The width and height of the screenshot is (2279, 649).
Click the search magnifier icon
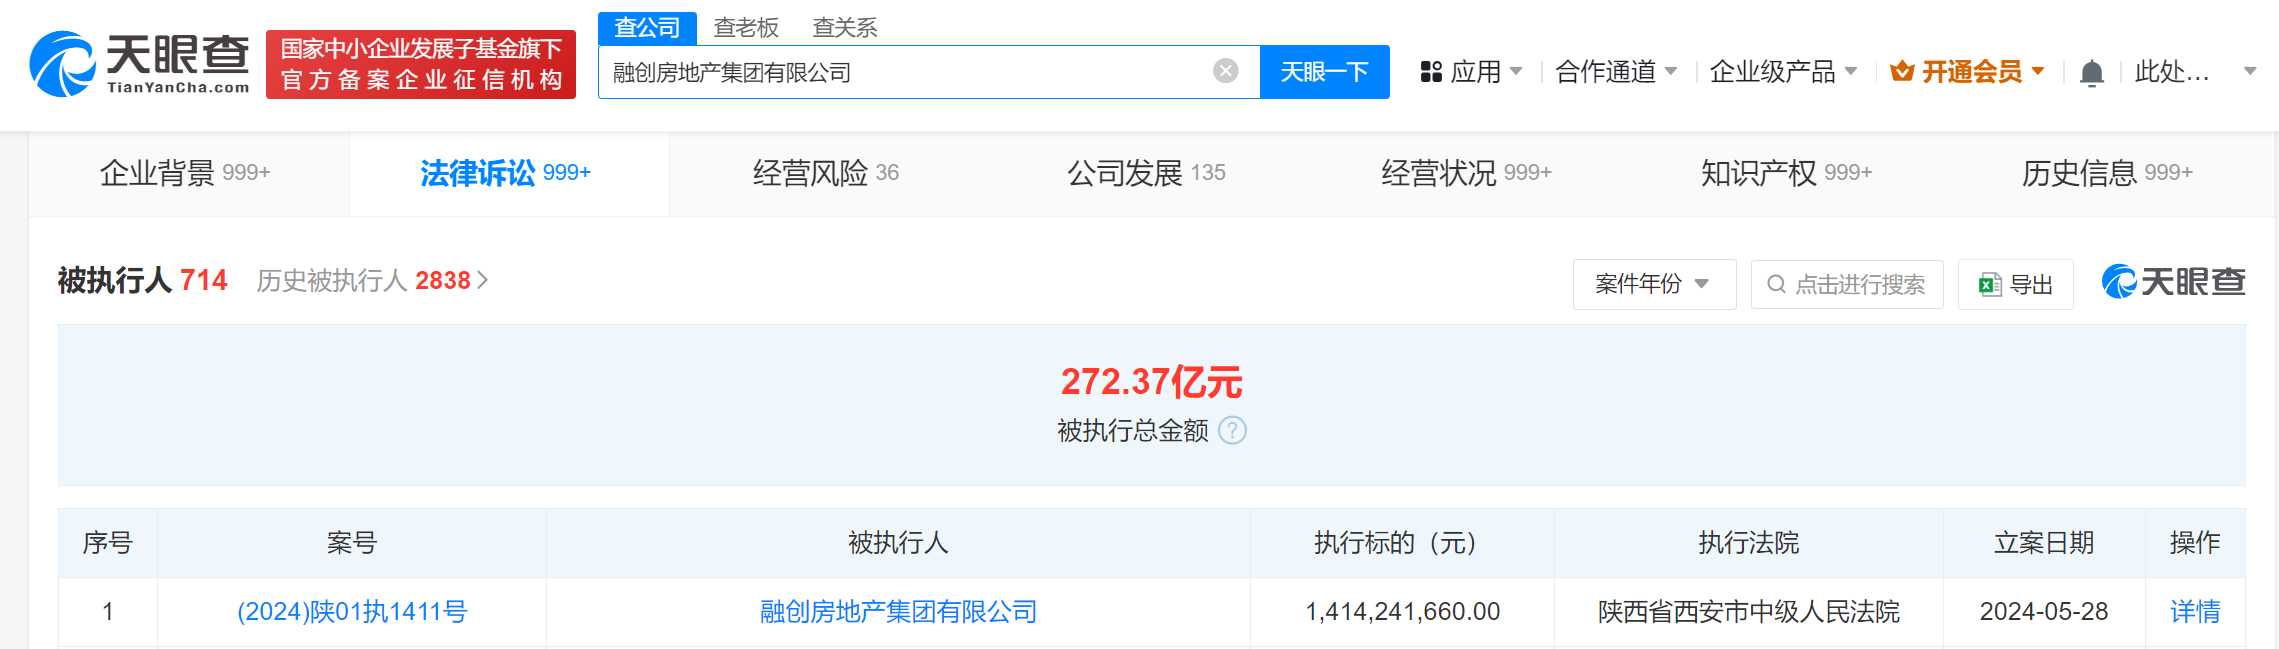[1776, 285]
